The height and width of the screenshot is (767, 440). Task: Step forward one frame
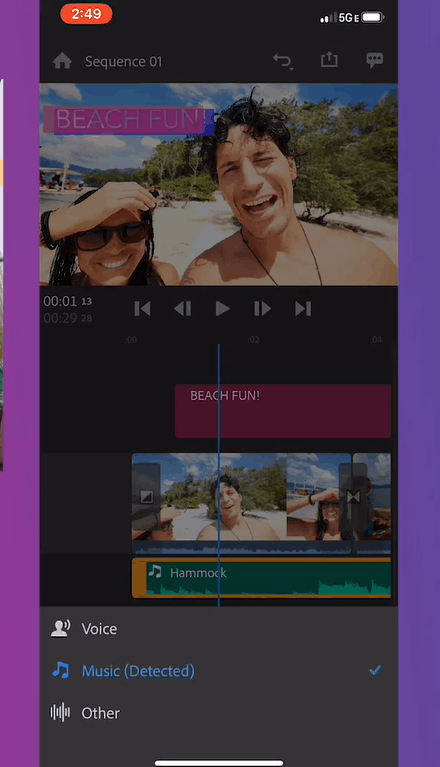point(263,309)
